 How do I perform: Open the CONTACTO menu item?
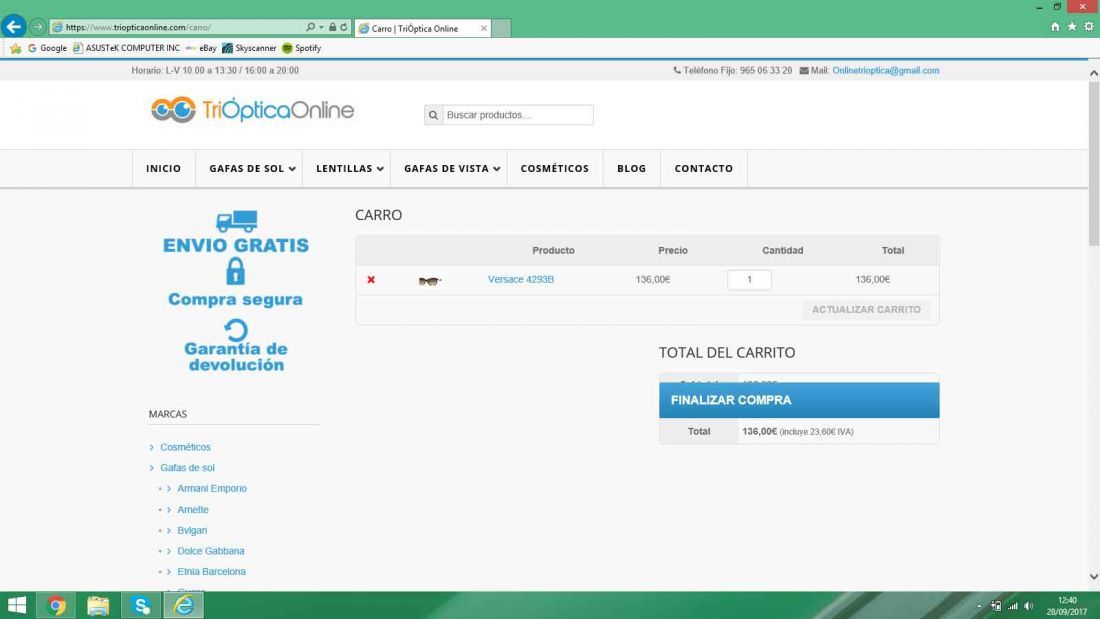(704, 168)
